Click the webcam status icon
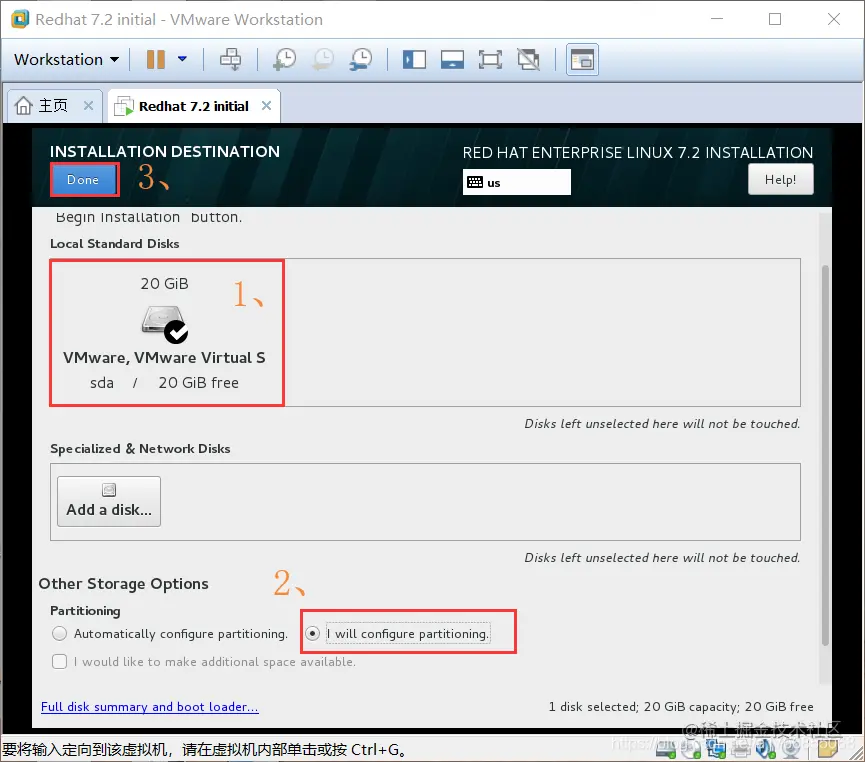This screenshot has width=865, height=762. coord(791,748)
